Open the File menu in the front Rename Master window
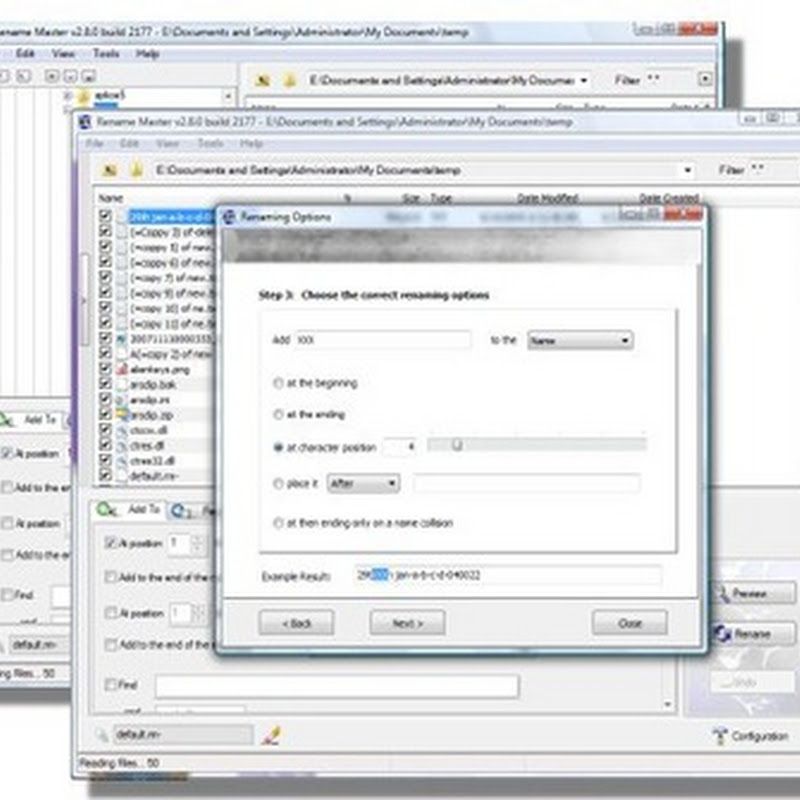Viewport: 800px width, 800px height. click(94, 143)
